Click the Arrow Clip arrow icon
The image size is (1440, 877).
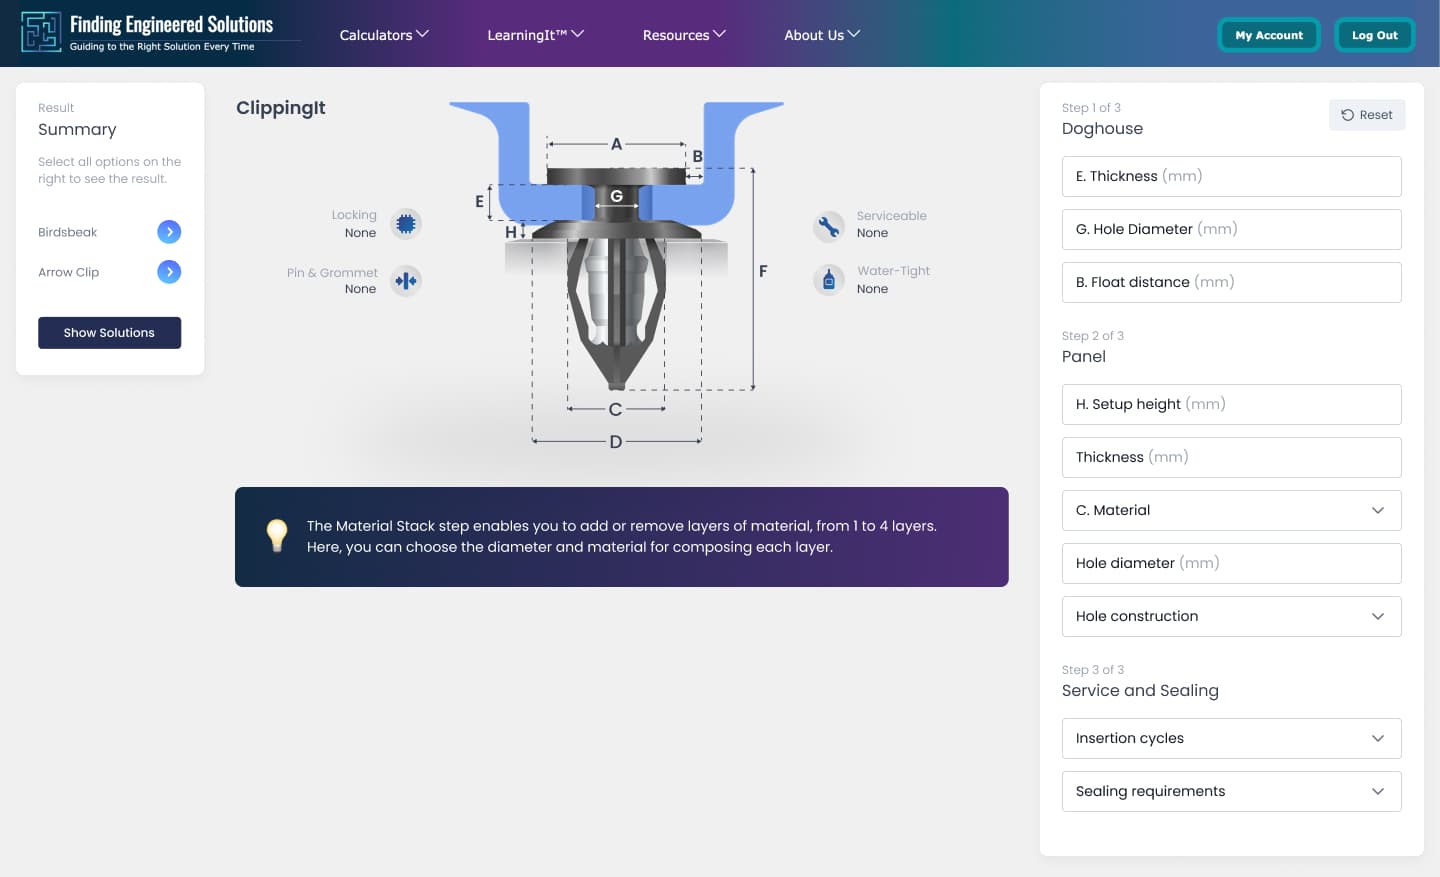(x=169, y=272)
